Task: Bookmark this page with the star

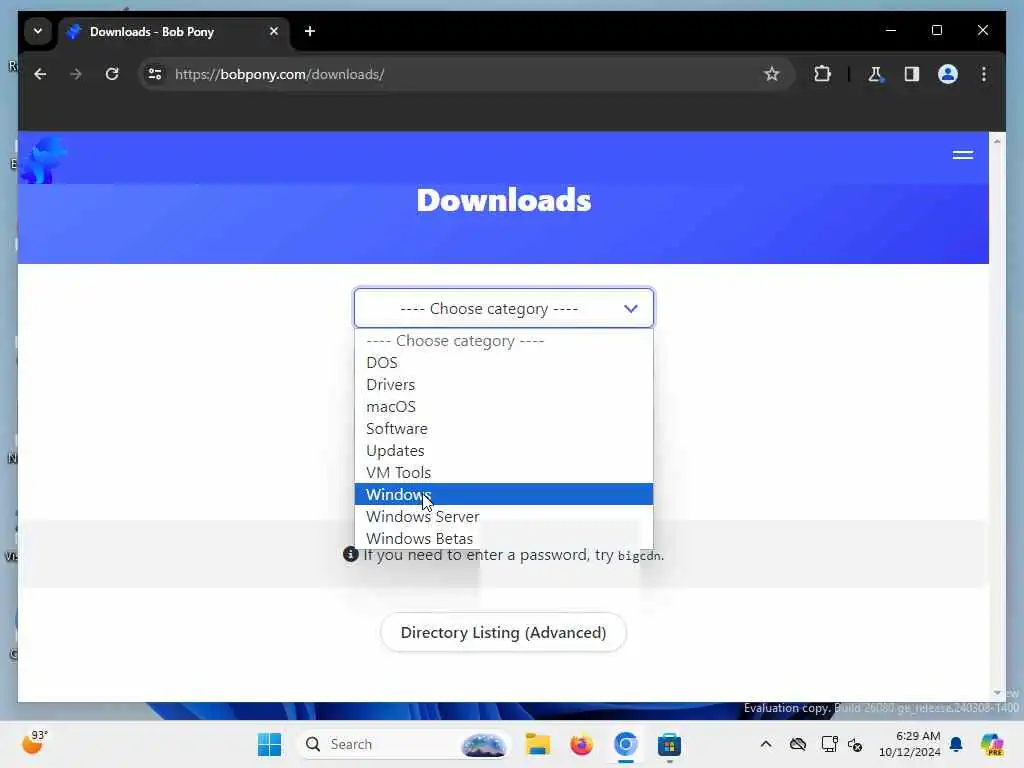Action: pos(771,74)
